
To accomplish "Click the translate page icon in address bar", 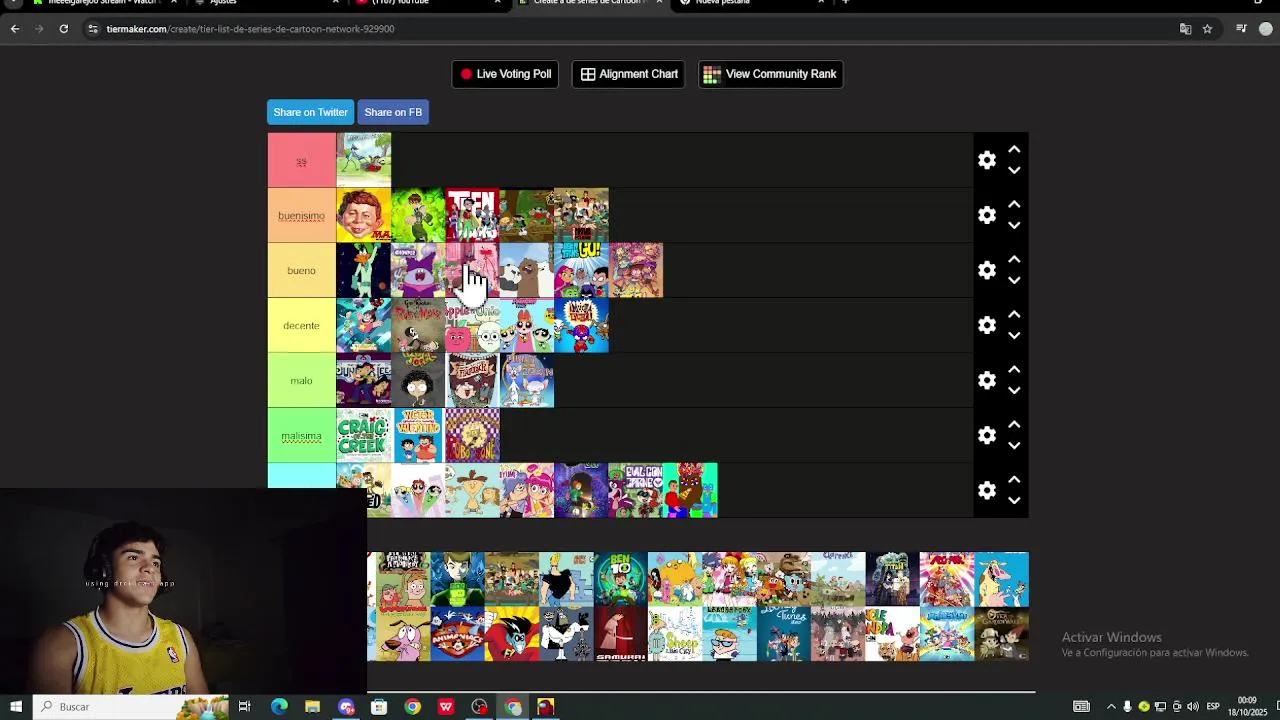I will pos(1185,29).
